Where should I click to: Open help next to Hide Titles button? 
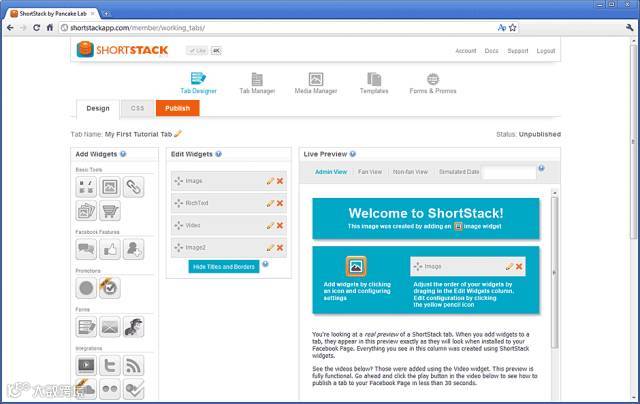click(265, 264)
